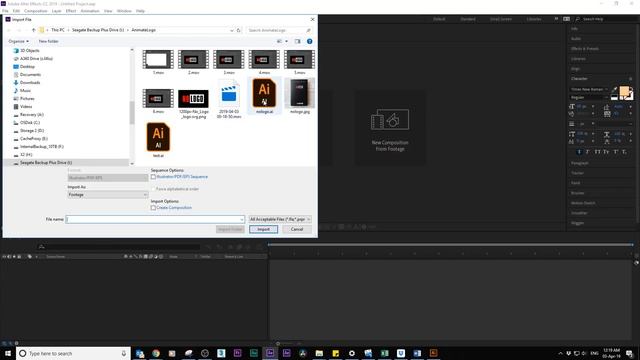Open Excel from the taskbar
Viewport: 640px width, 360px height.
click(384, 353)
